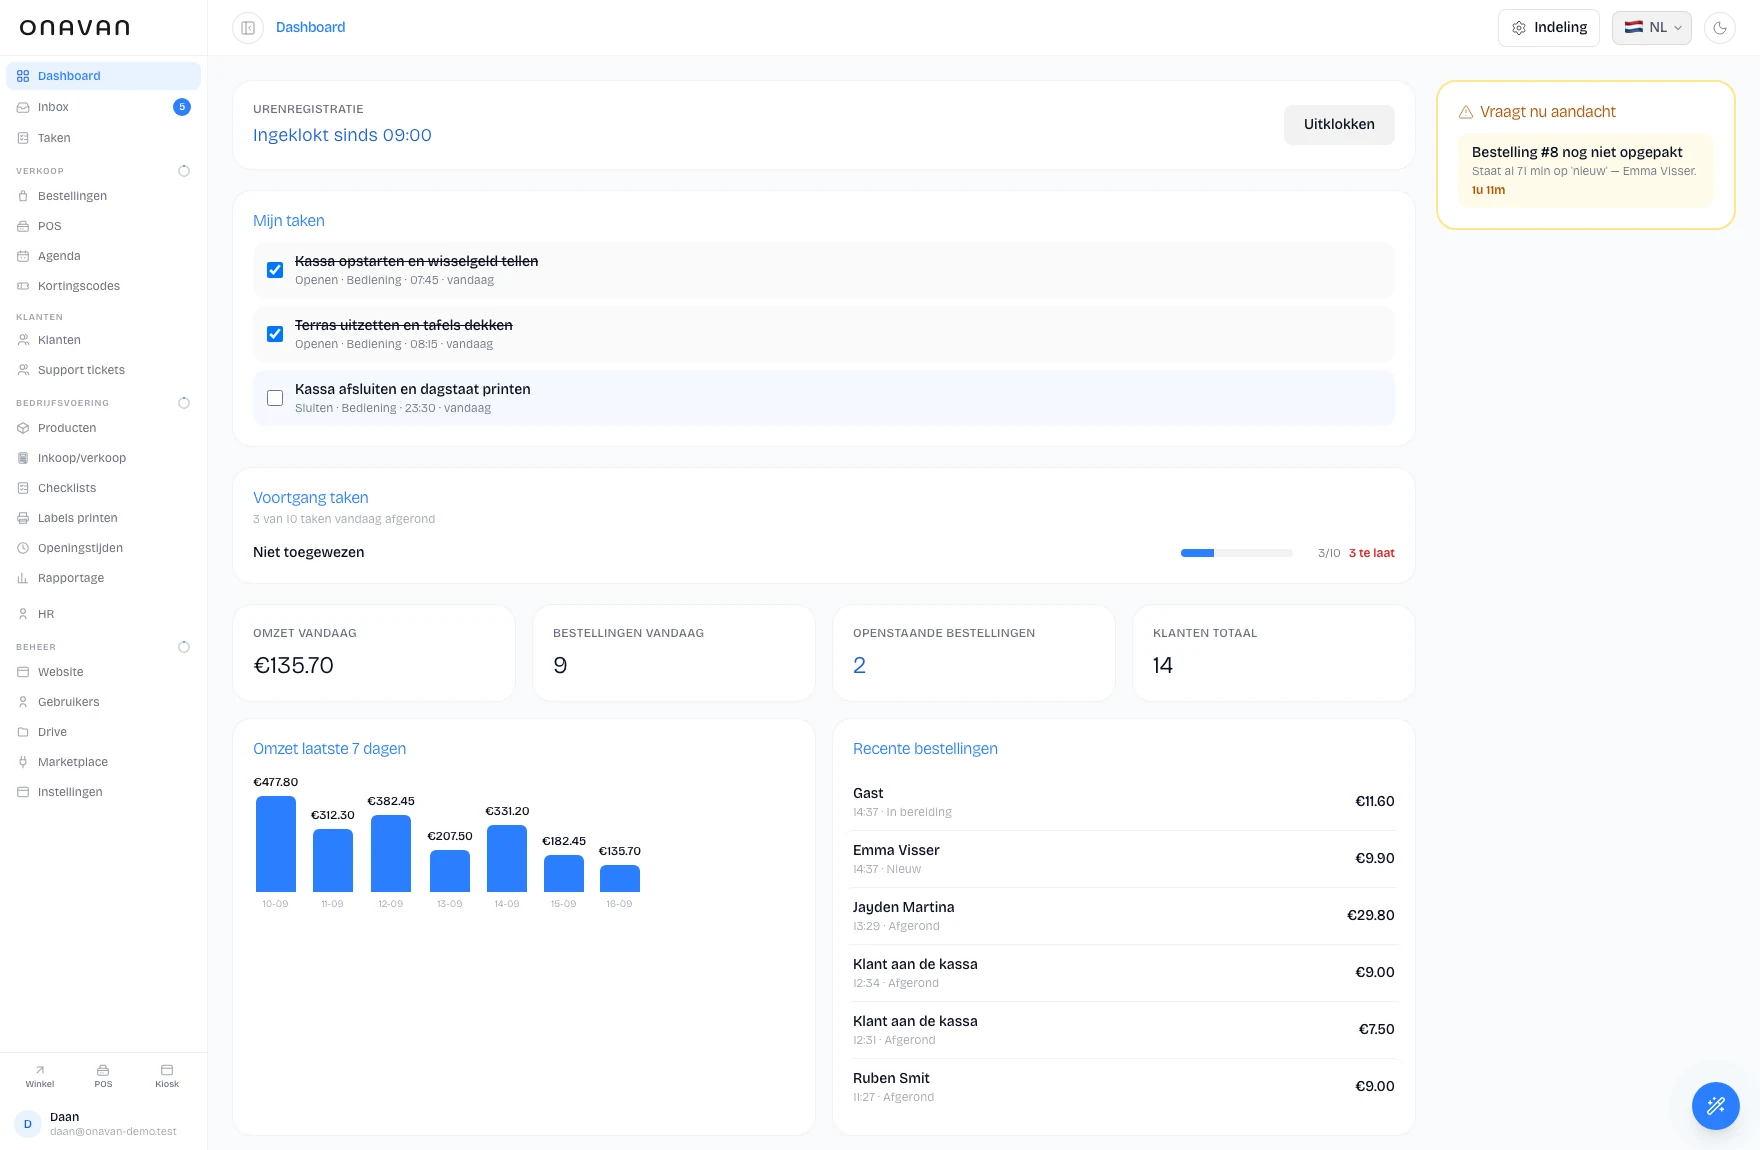This screenshot has width=1760, height=1150.
Task: Open Kiosk shortcut at sidebar bottom
Action: [x=167, y=1076]
